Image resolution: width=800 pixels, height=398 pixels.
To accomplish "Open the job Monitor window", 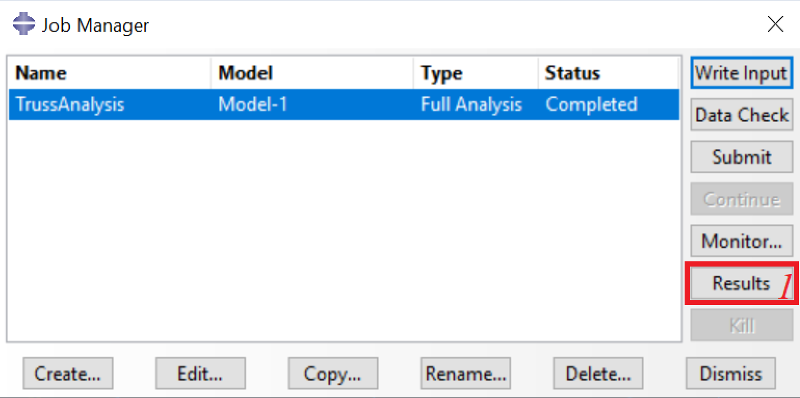I will pos(742,241).
